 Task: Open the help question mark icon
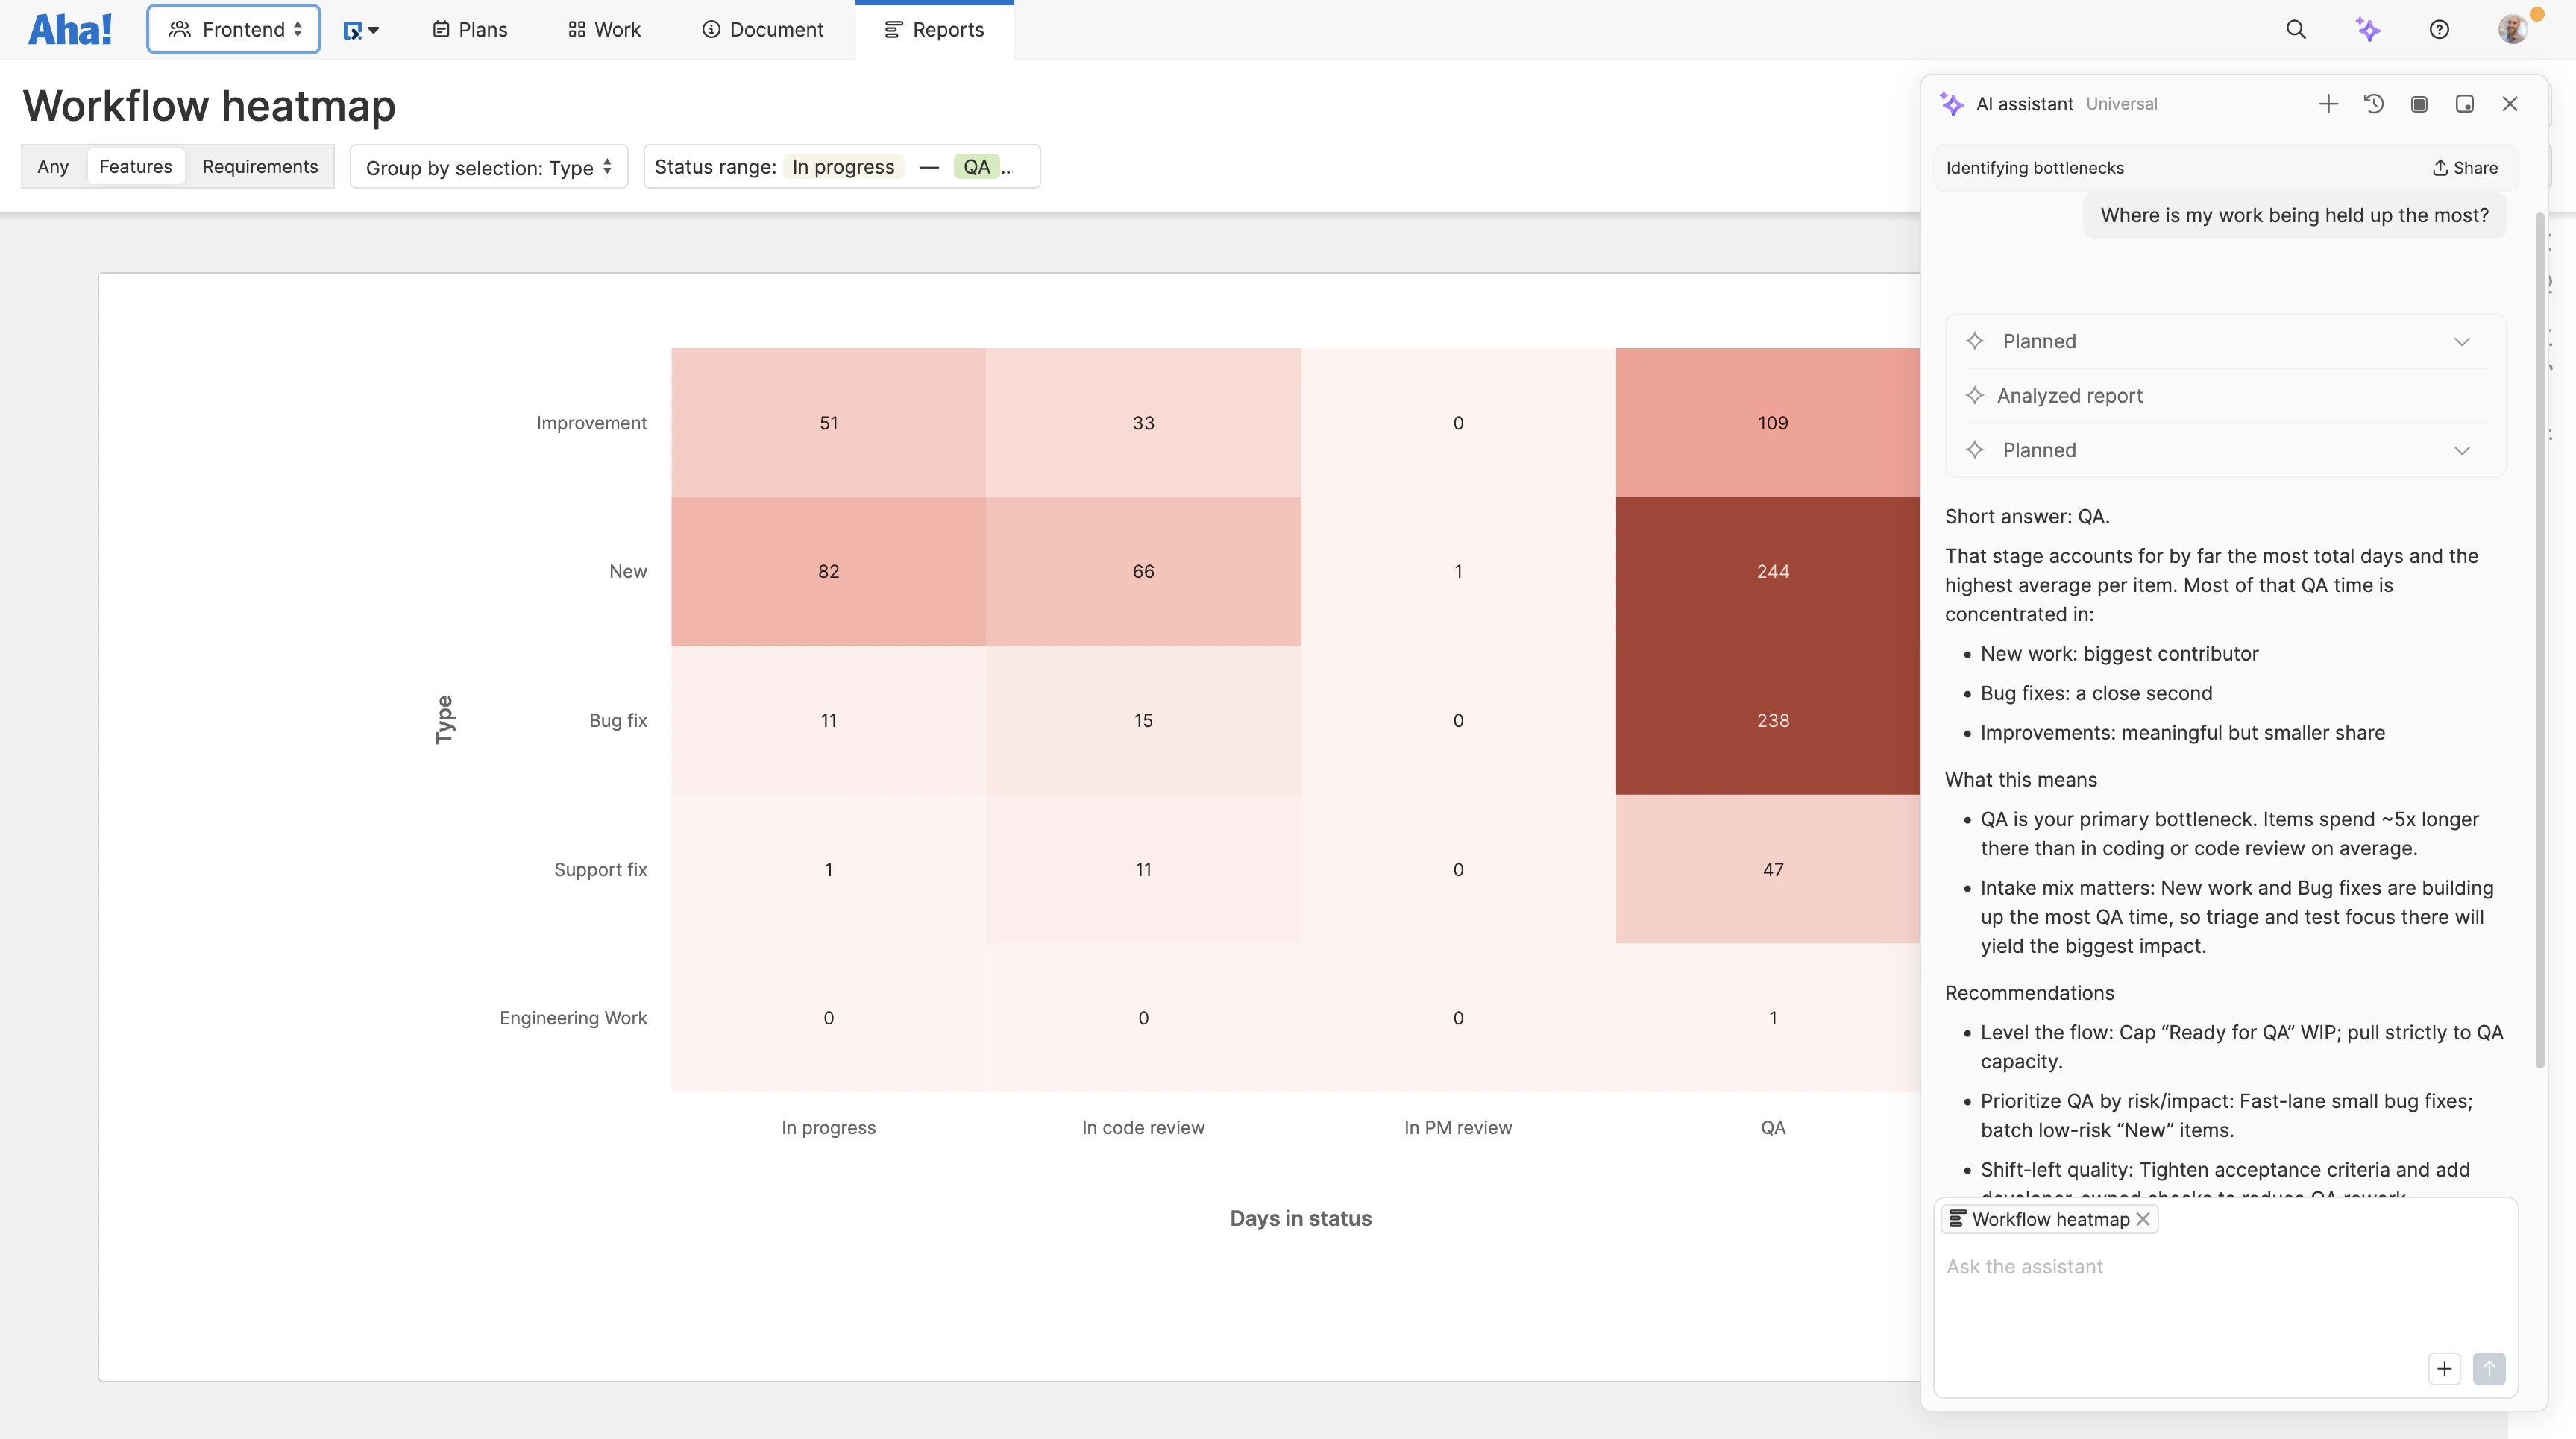(2439, 29)
